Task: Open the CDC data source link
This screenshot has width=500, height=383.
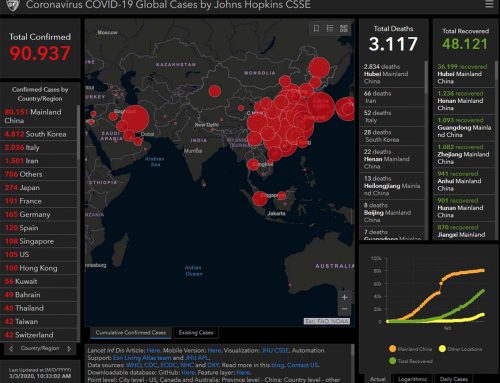Action: coord(150,365)
